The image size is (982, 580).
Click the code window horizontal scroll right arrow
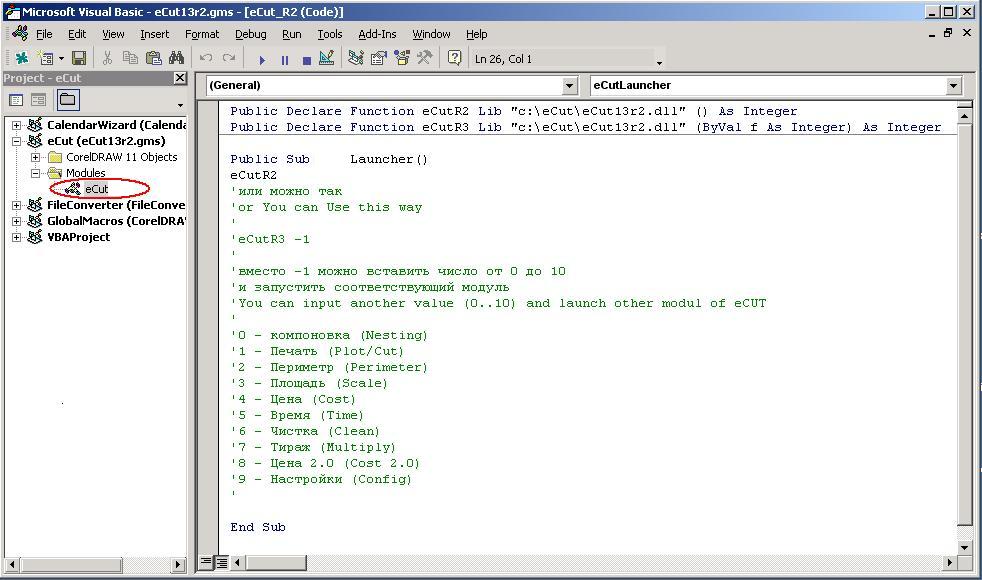(949, 562)
